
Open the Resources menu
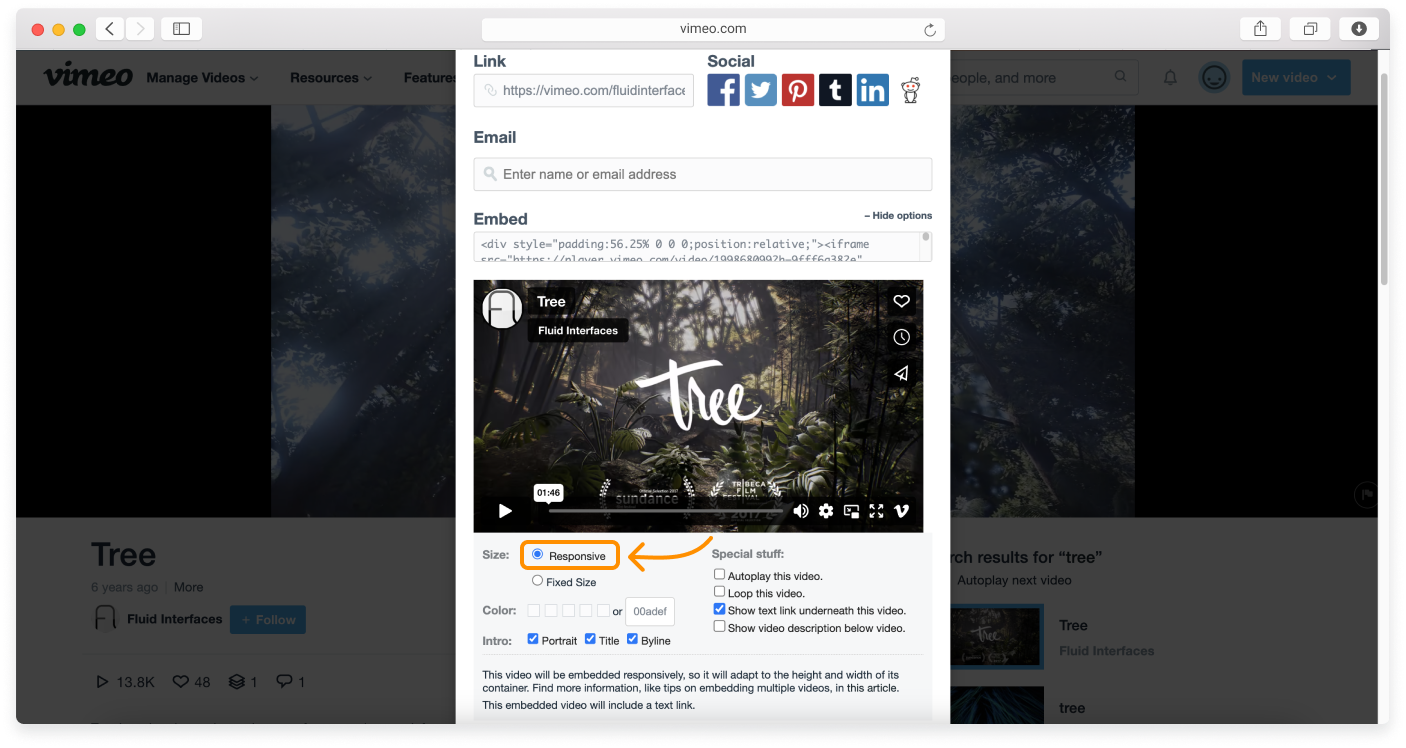[x=330, y=77]
